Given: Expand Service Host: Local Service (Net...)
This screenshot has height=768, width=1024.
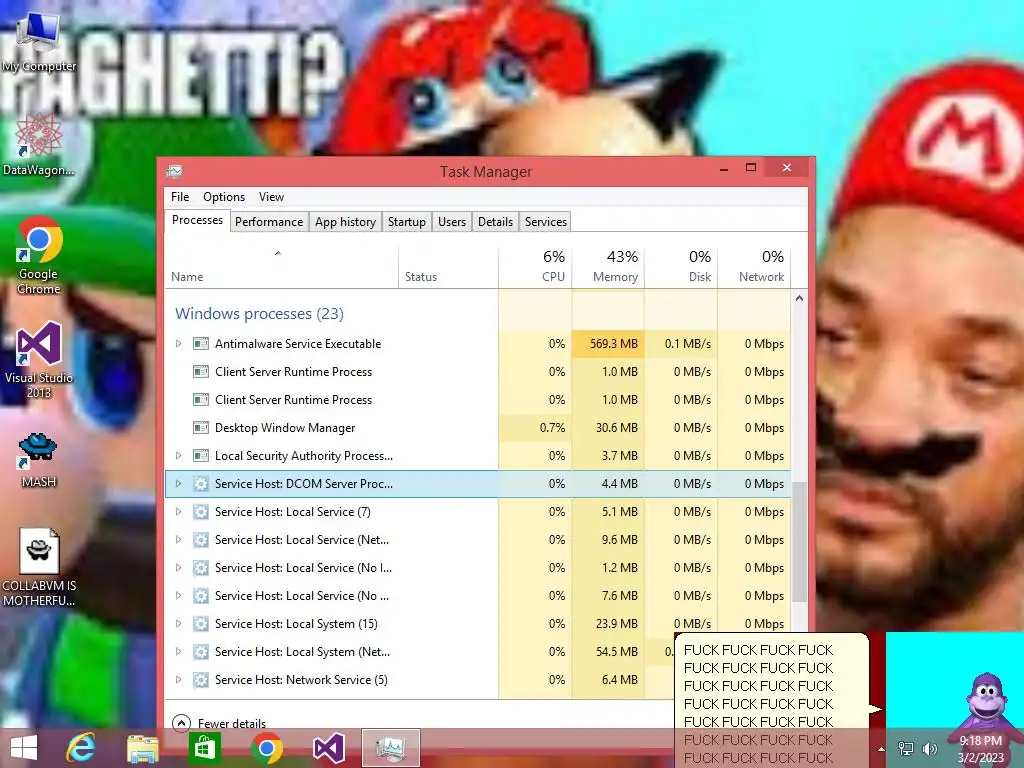Looking at the screenshot, I should [x=178, y=540].
